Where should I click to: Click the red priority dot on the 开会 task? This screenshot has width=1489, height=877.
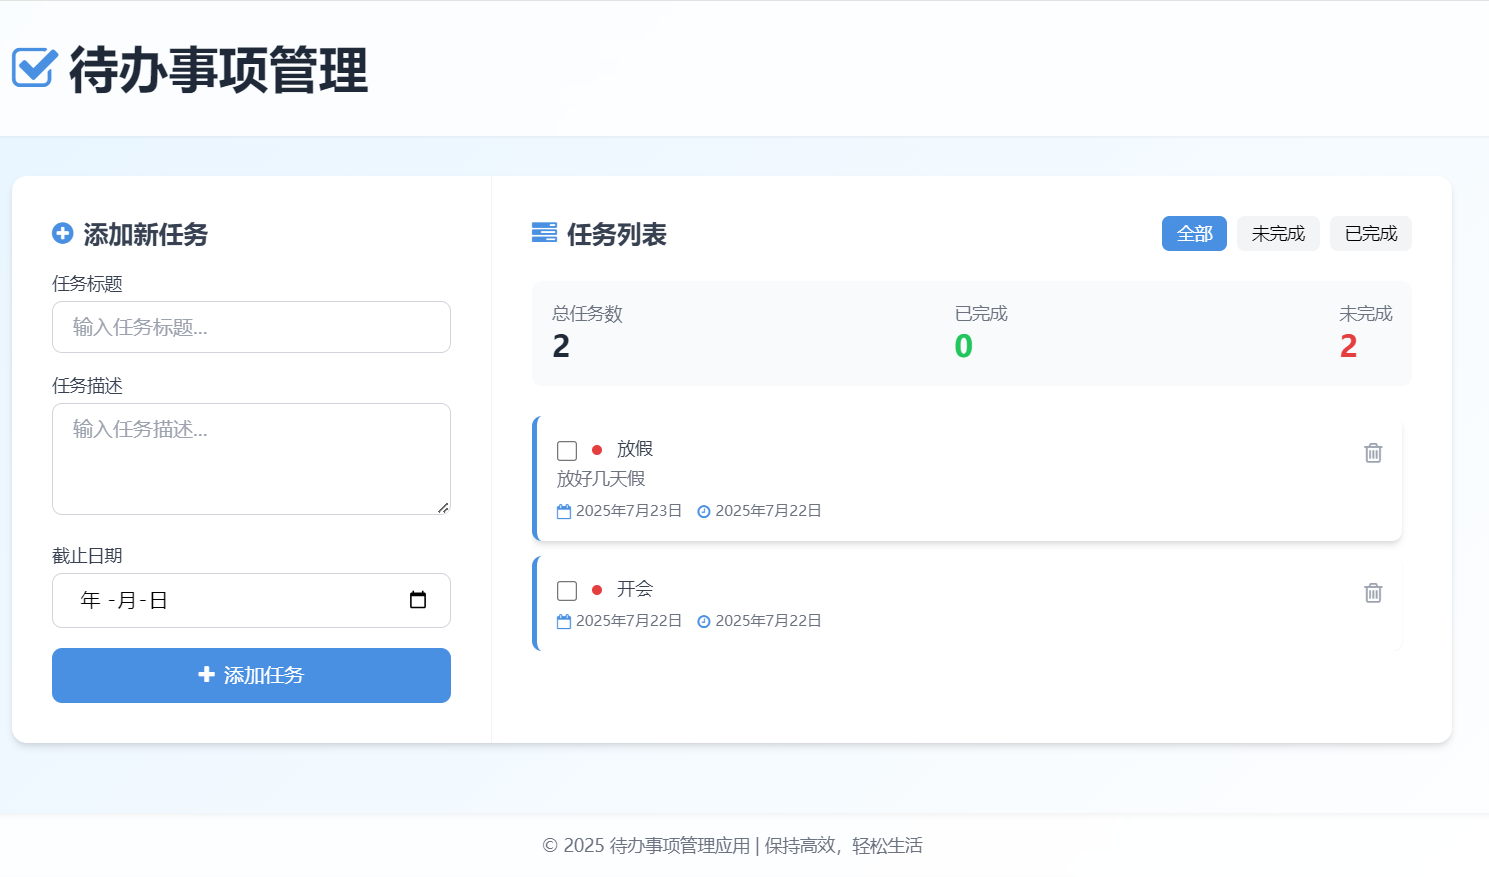coord(597,589)
